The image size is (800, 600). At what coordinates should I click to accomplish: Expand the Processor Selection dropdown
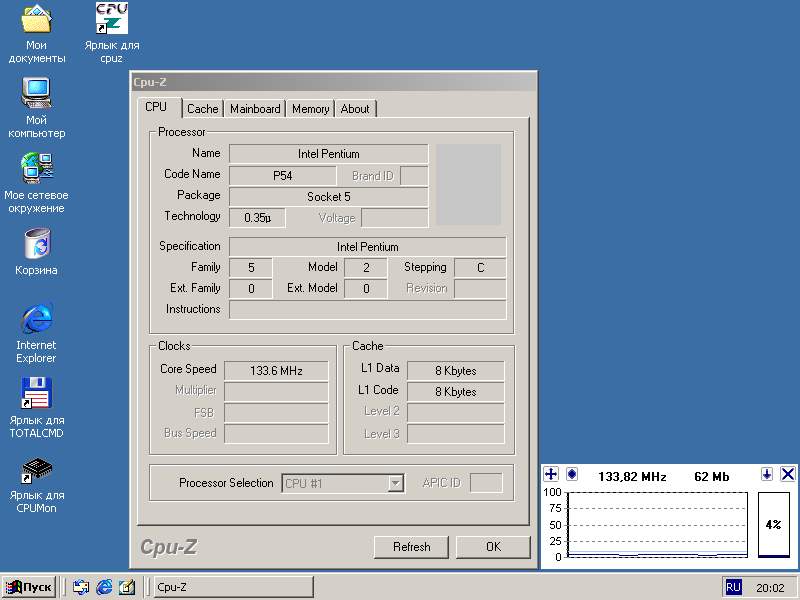pyautogui.click(x=396, y=483)
